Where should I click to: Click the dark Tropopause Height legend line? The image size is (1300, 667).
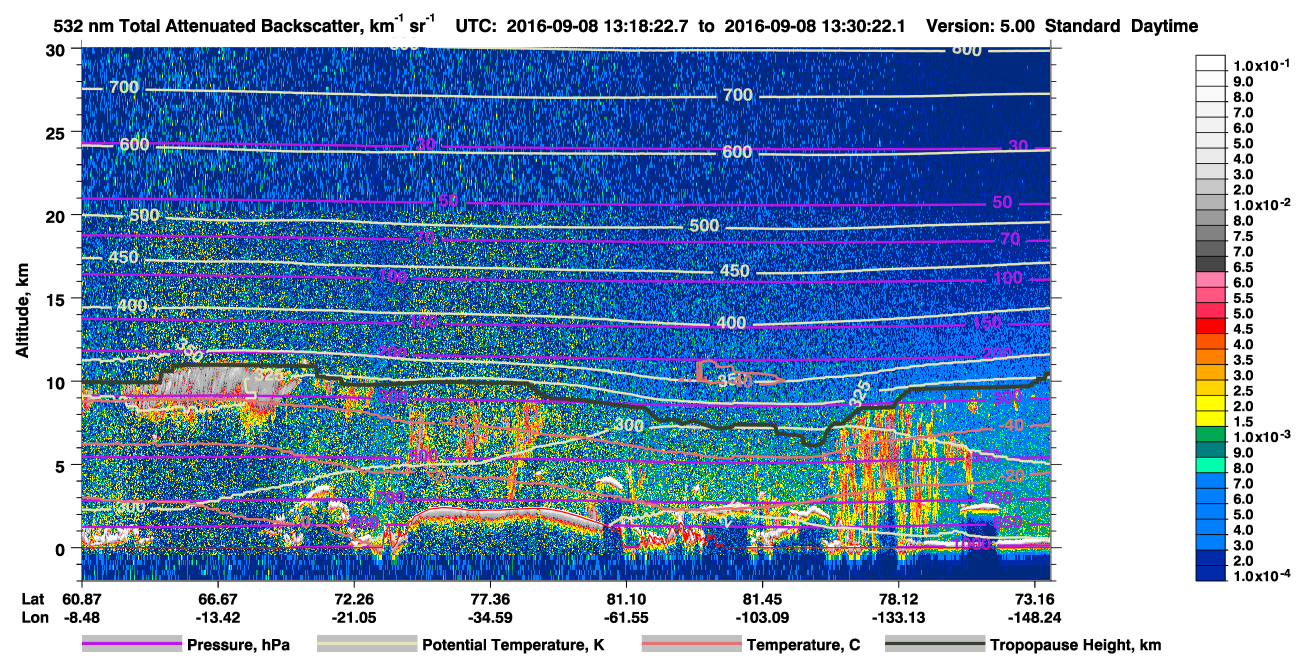click(935, 645)
